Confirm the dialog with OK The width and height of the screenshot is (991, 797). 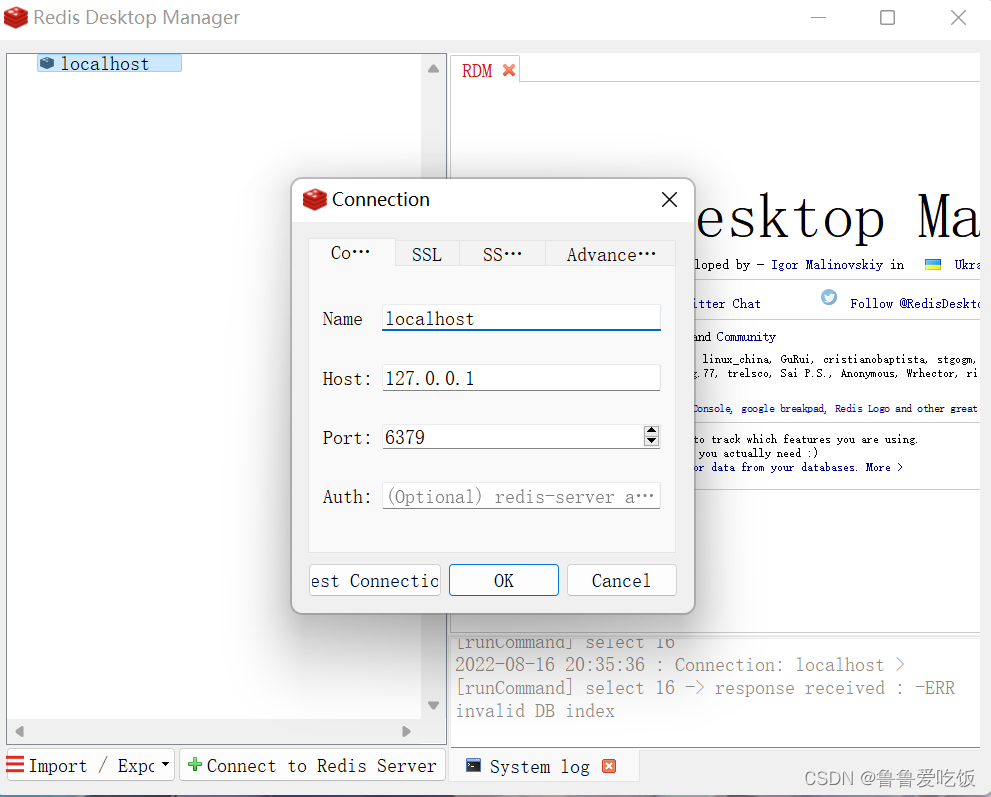pyautogui.click(x=504, y=580)
